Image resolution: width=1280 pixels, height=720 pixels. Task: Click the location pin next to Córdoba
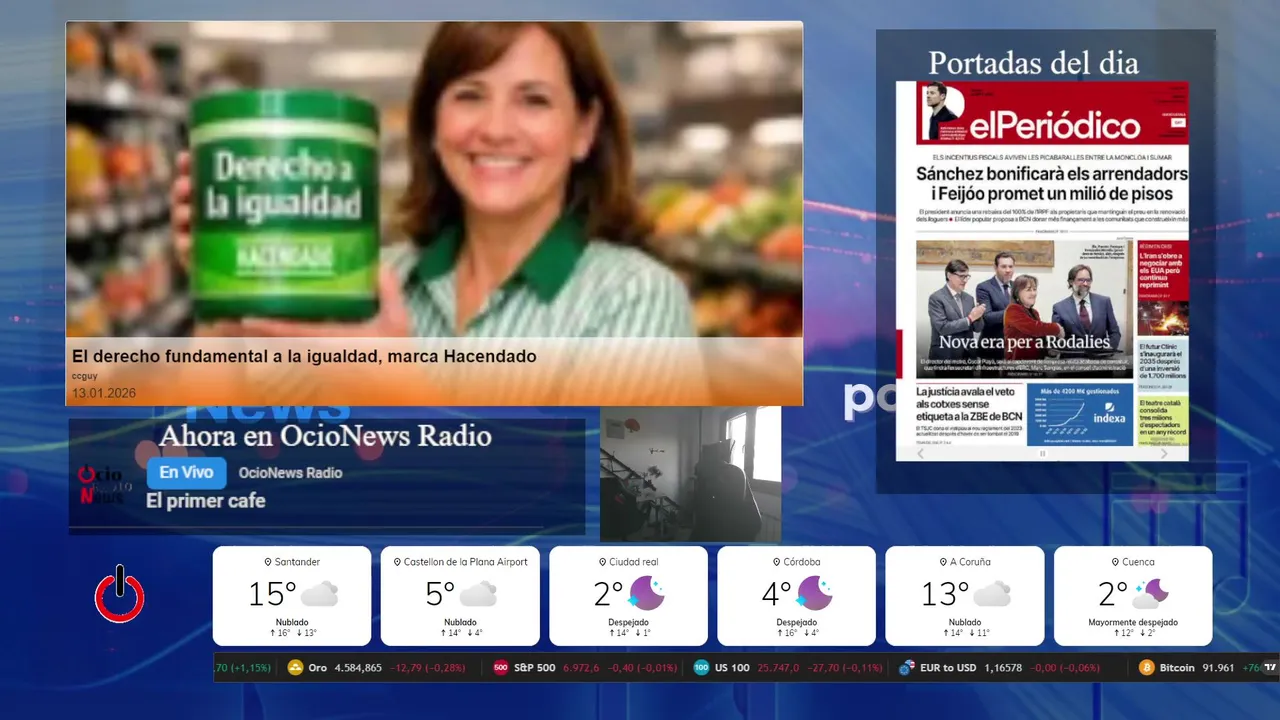[776, 562]
